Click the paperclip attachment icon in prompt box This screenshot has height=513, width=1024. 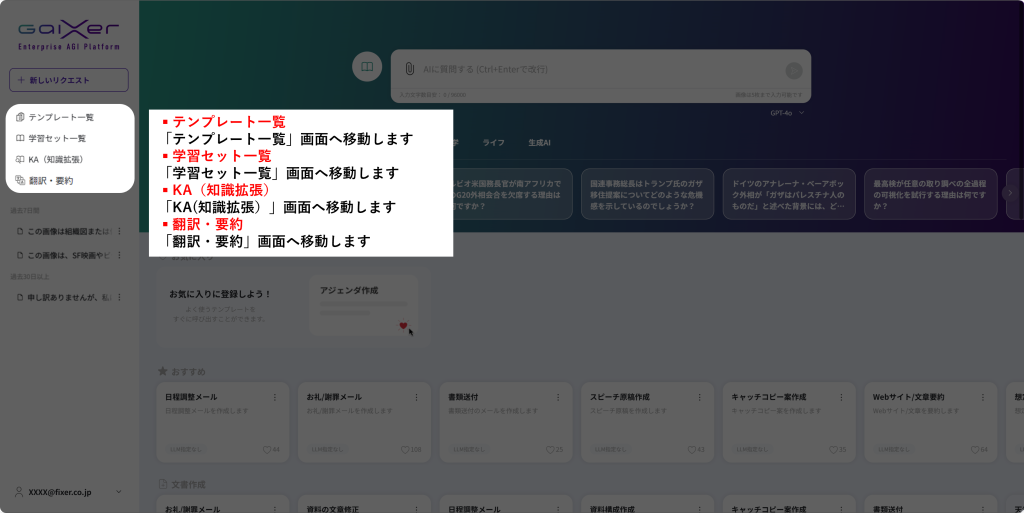tap(409, 69)
